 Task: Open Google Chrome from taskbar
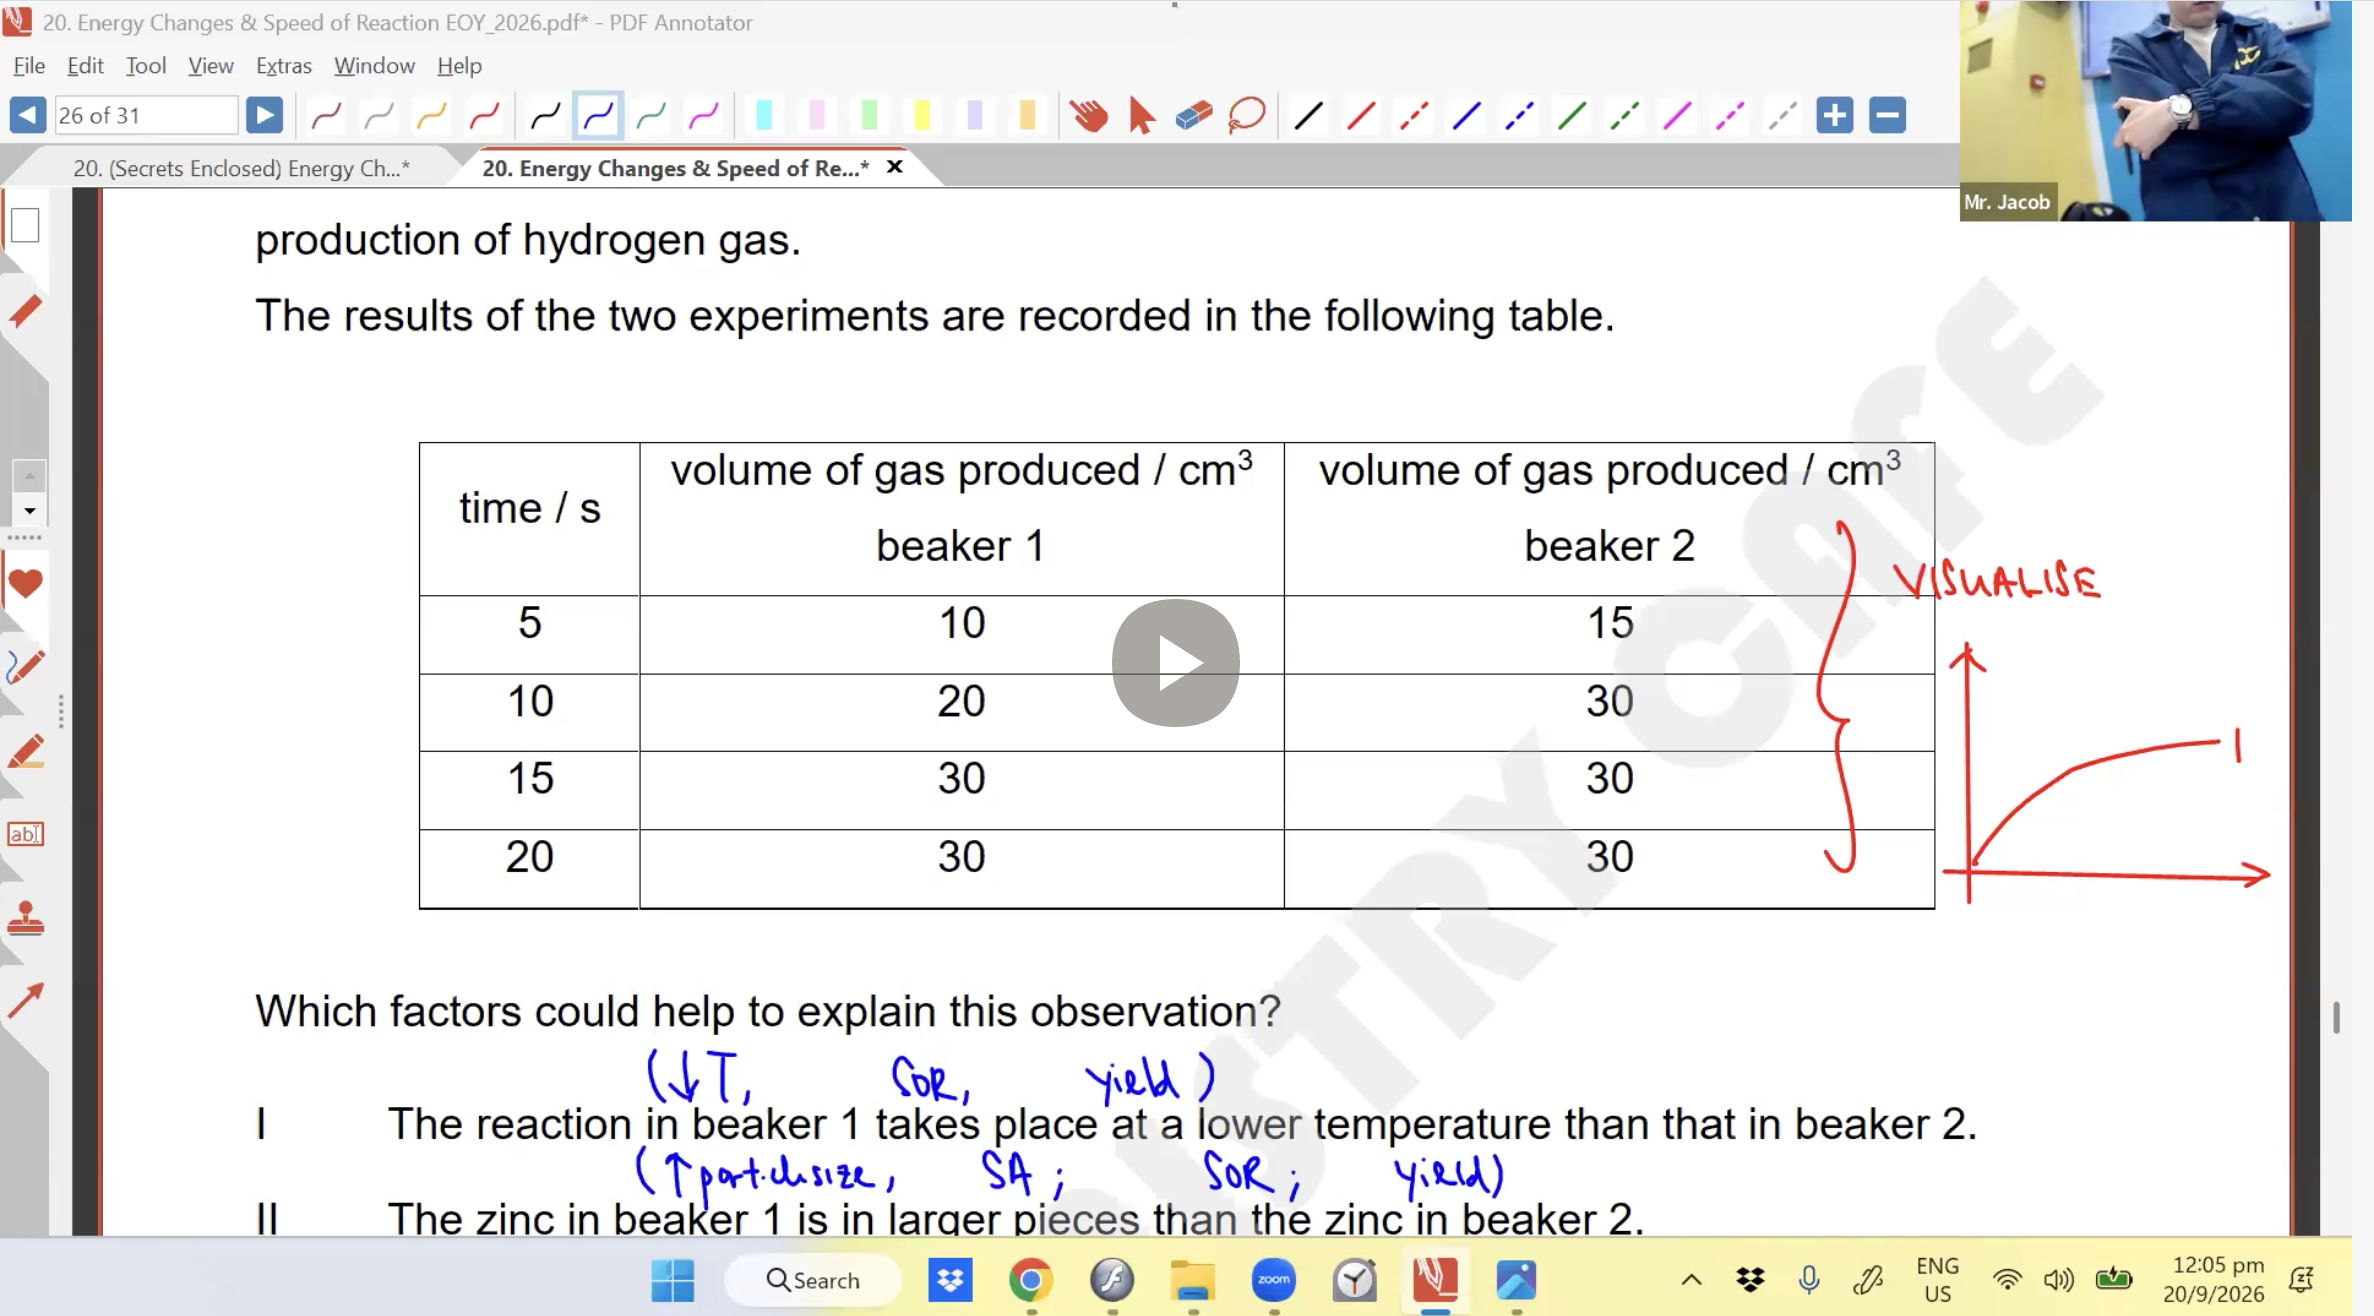(x=1030, y=1280)
